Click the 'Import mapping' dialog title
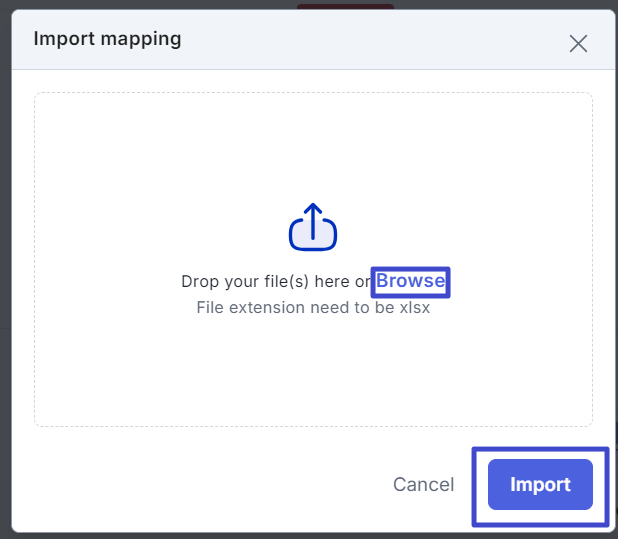Screen dimensions: 618x539 pos(107,39)
